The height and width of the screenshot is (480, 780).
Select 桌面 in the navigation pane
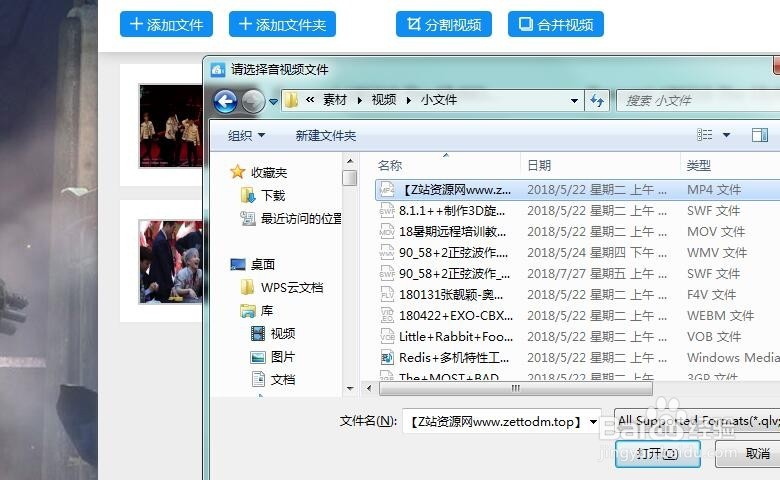point(253,264)
